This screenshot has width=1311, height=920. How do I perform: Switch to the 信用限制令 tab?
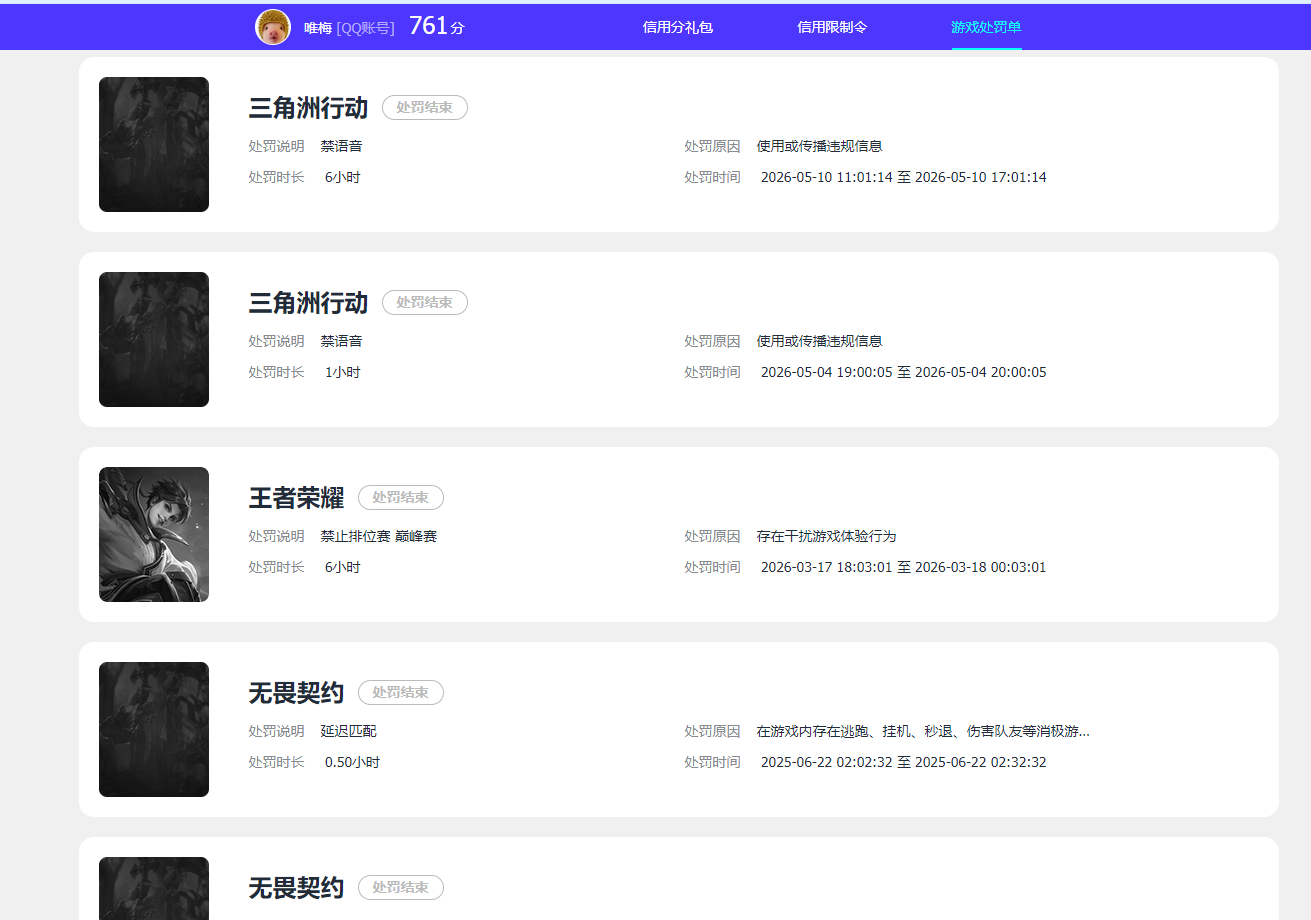click(x=832, y=27)
